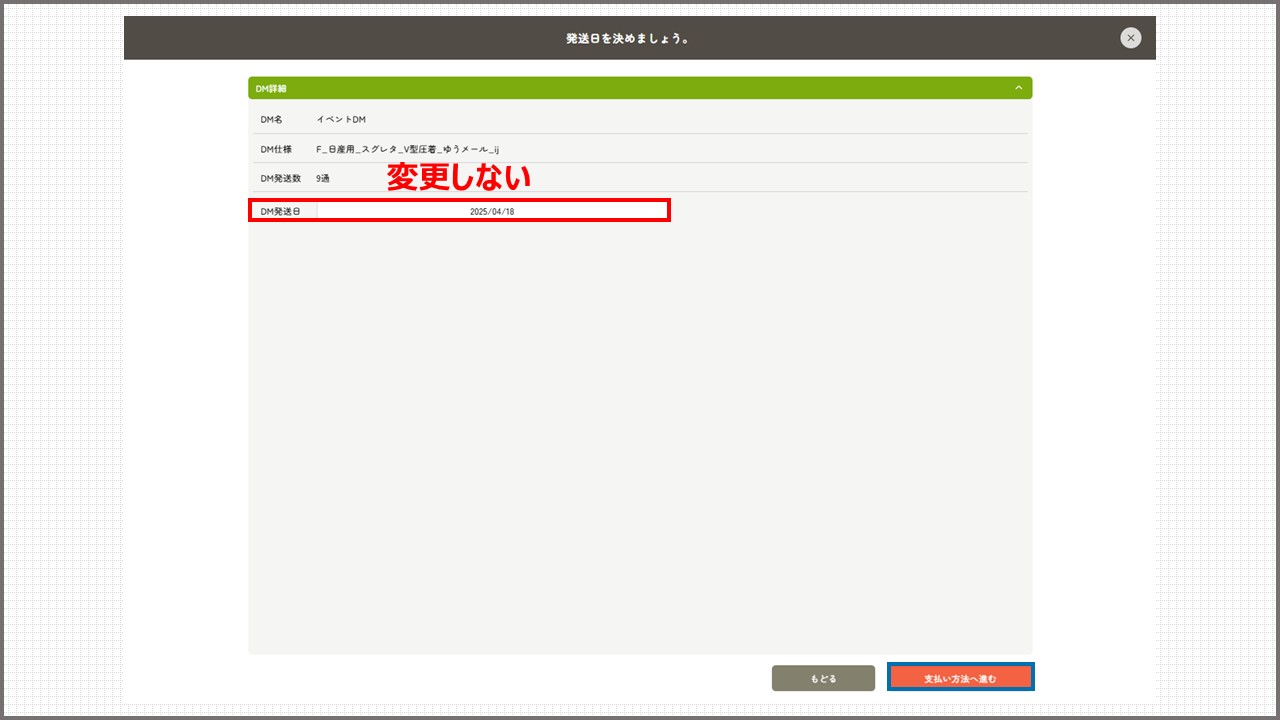Click the DM仕様 label
The height and width of the screenshot is (720, 1280).
click(x=276, y=149)
